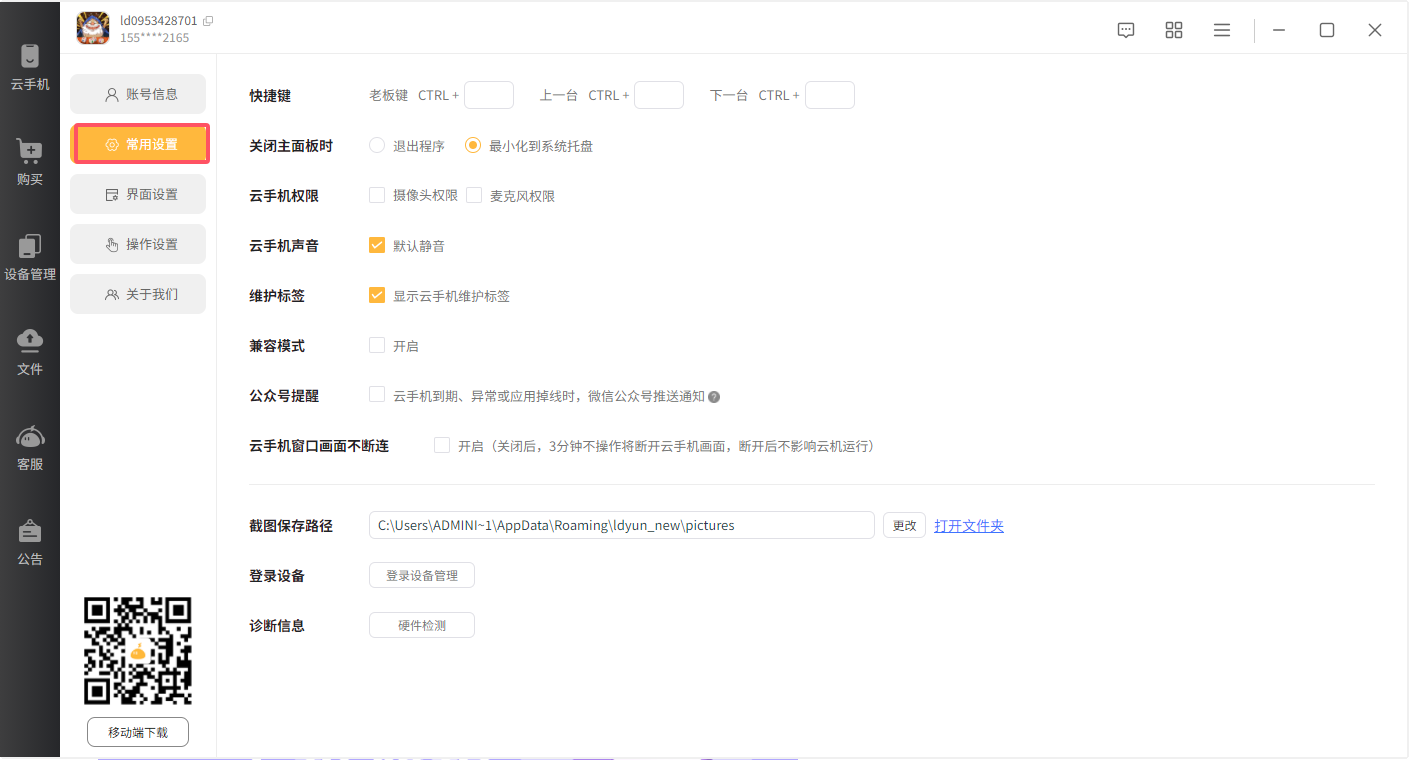Enable 兼容模式 compatibility mode checkbox

(377, 346)
